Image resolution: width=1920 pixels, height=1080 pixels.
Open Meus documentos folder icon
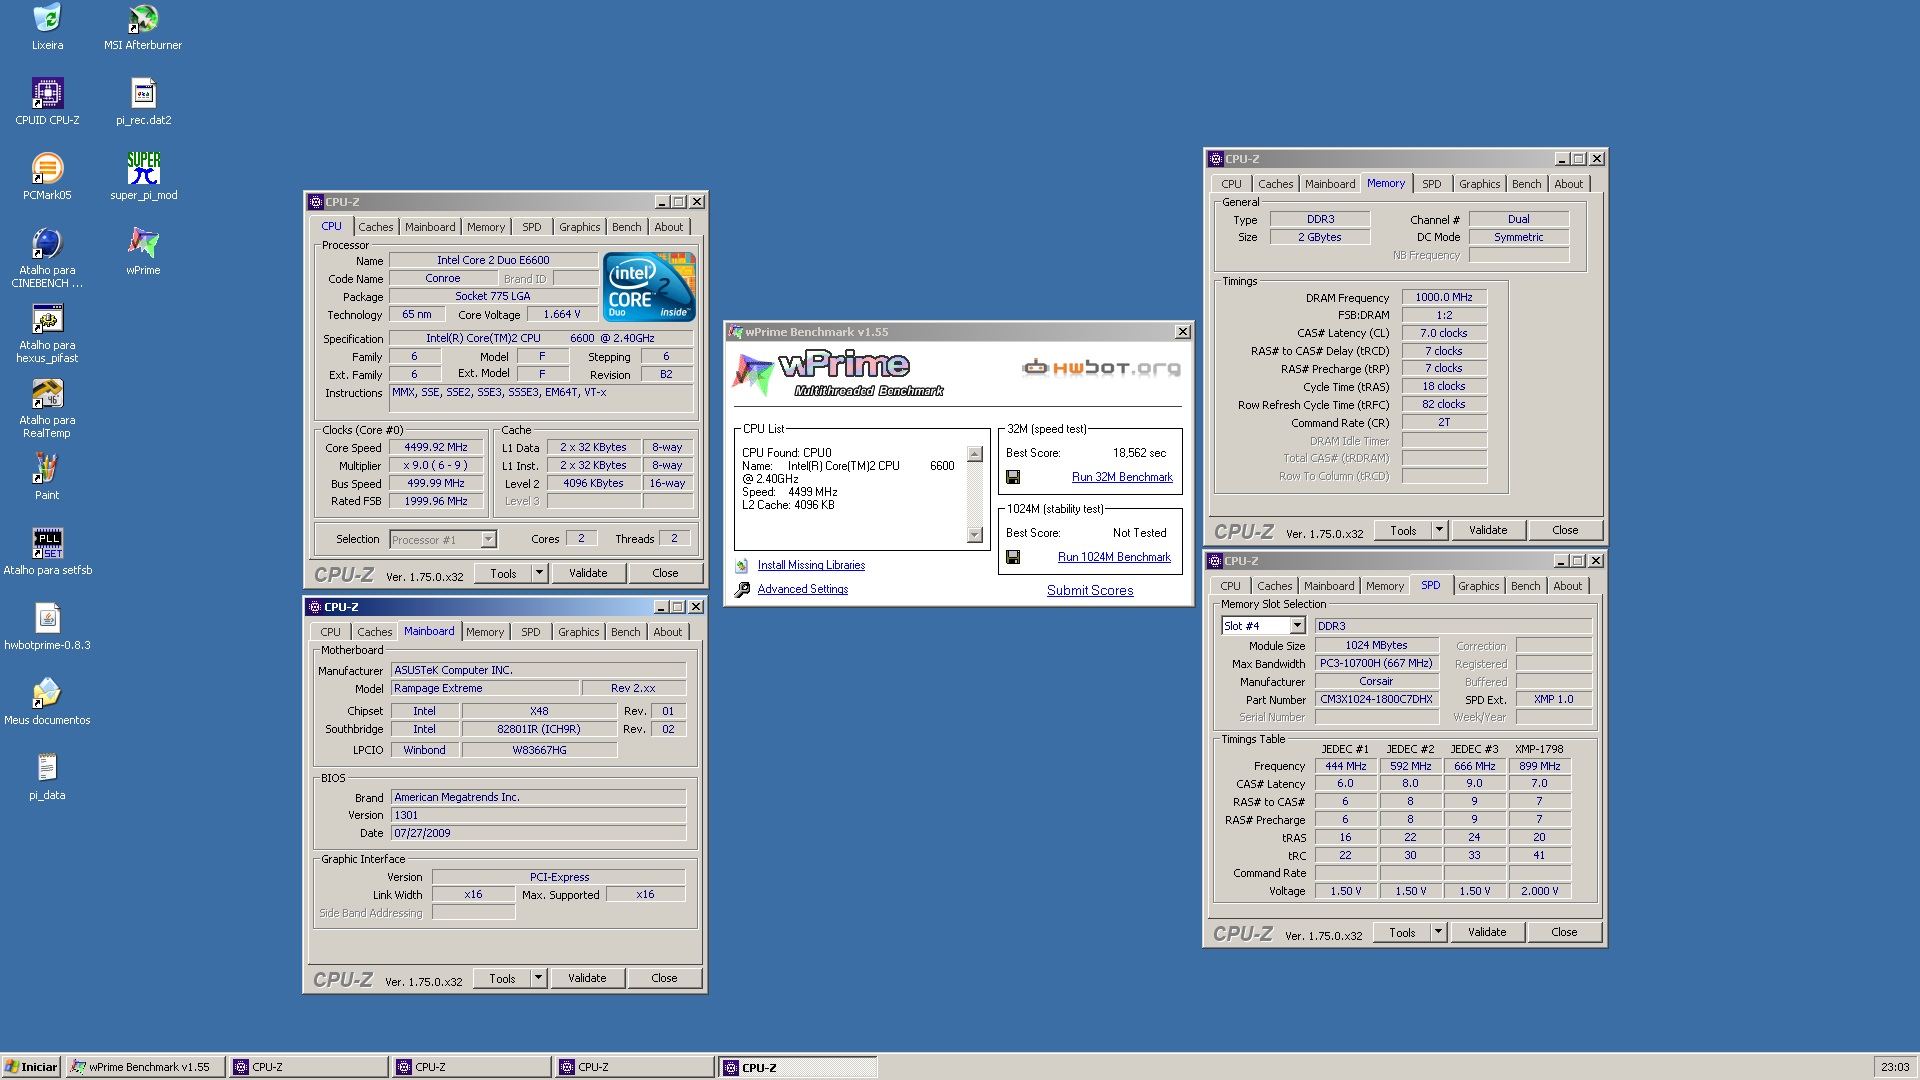[x=47, y=694]
